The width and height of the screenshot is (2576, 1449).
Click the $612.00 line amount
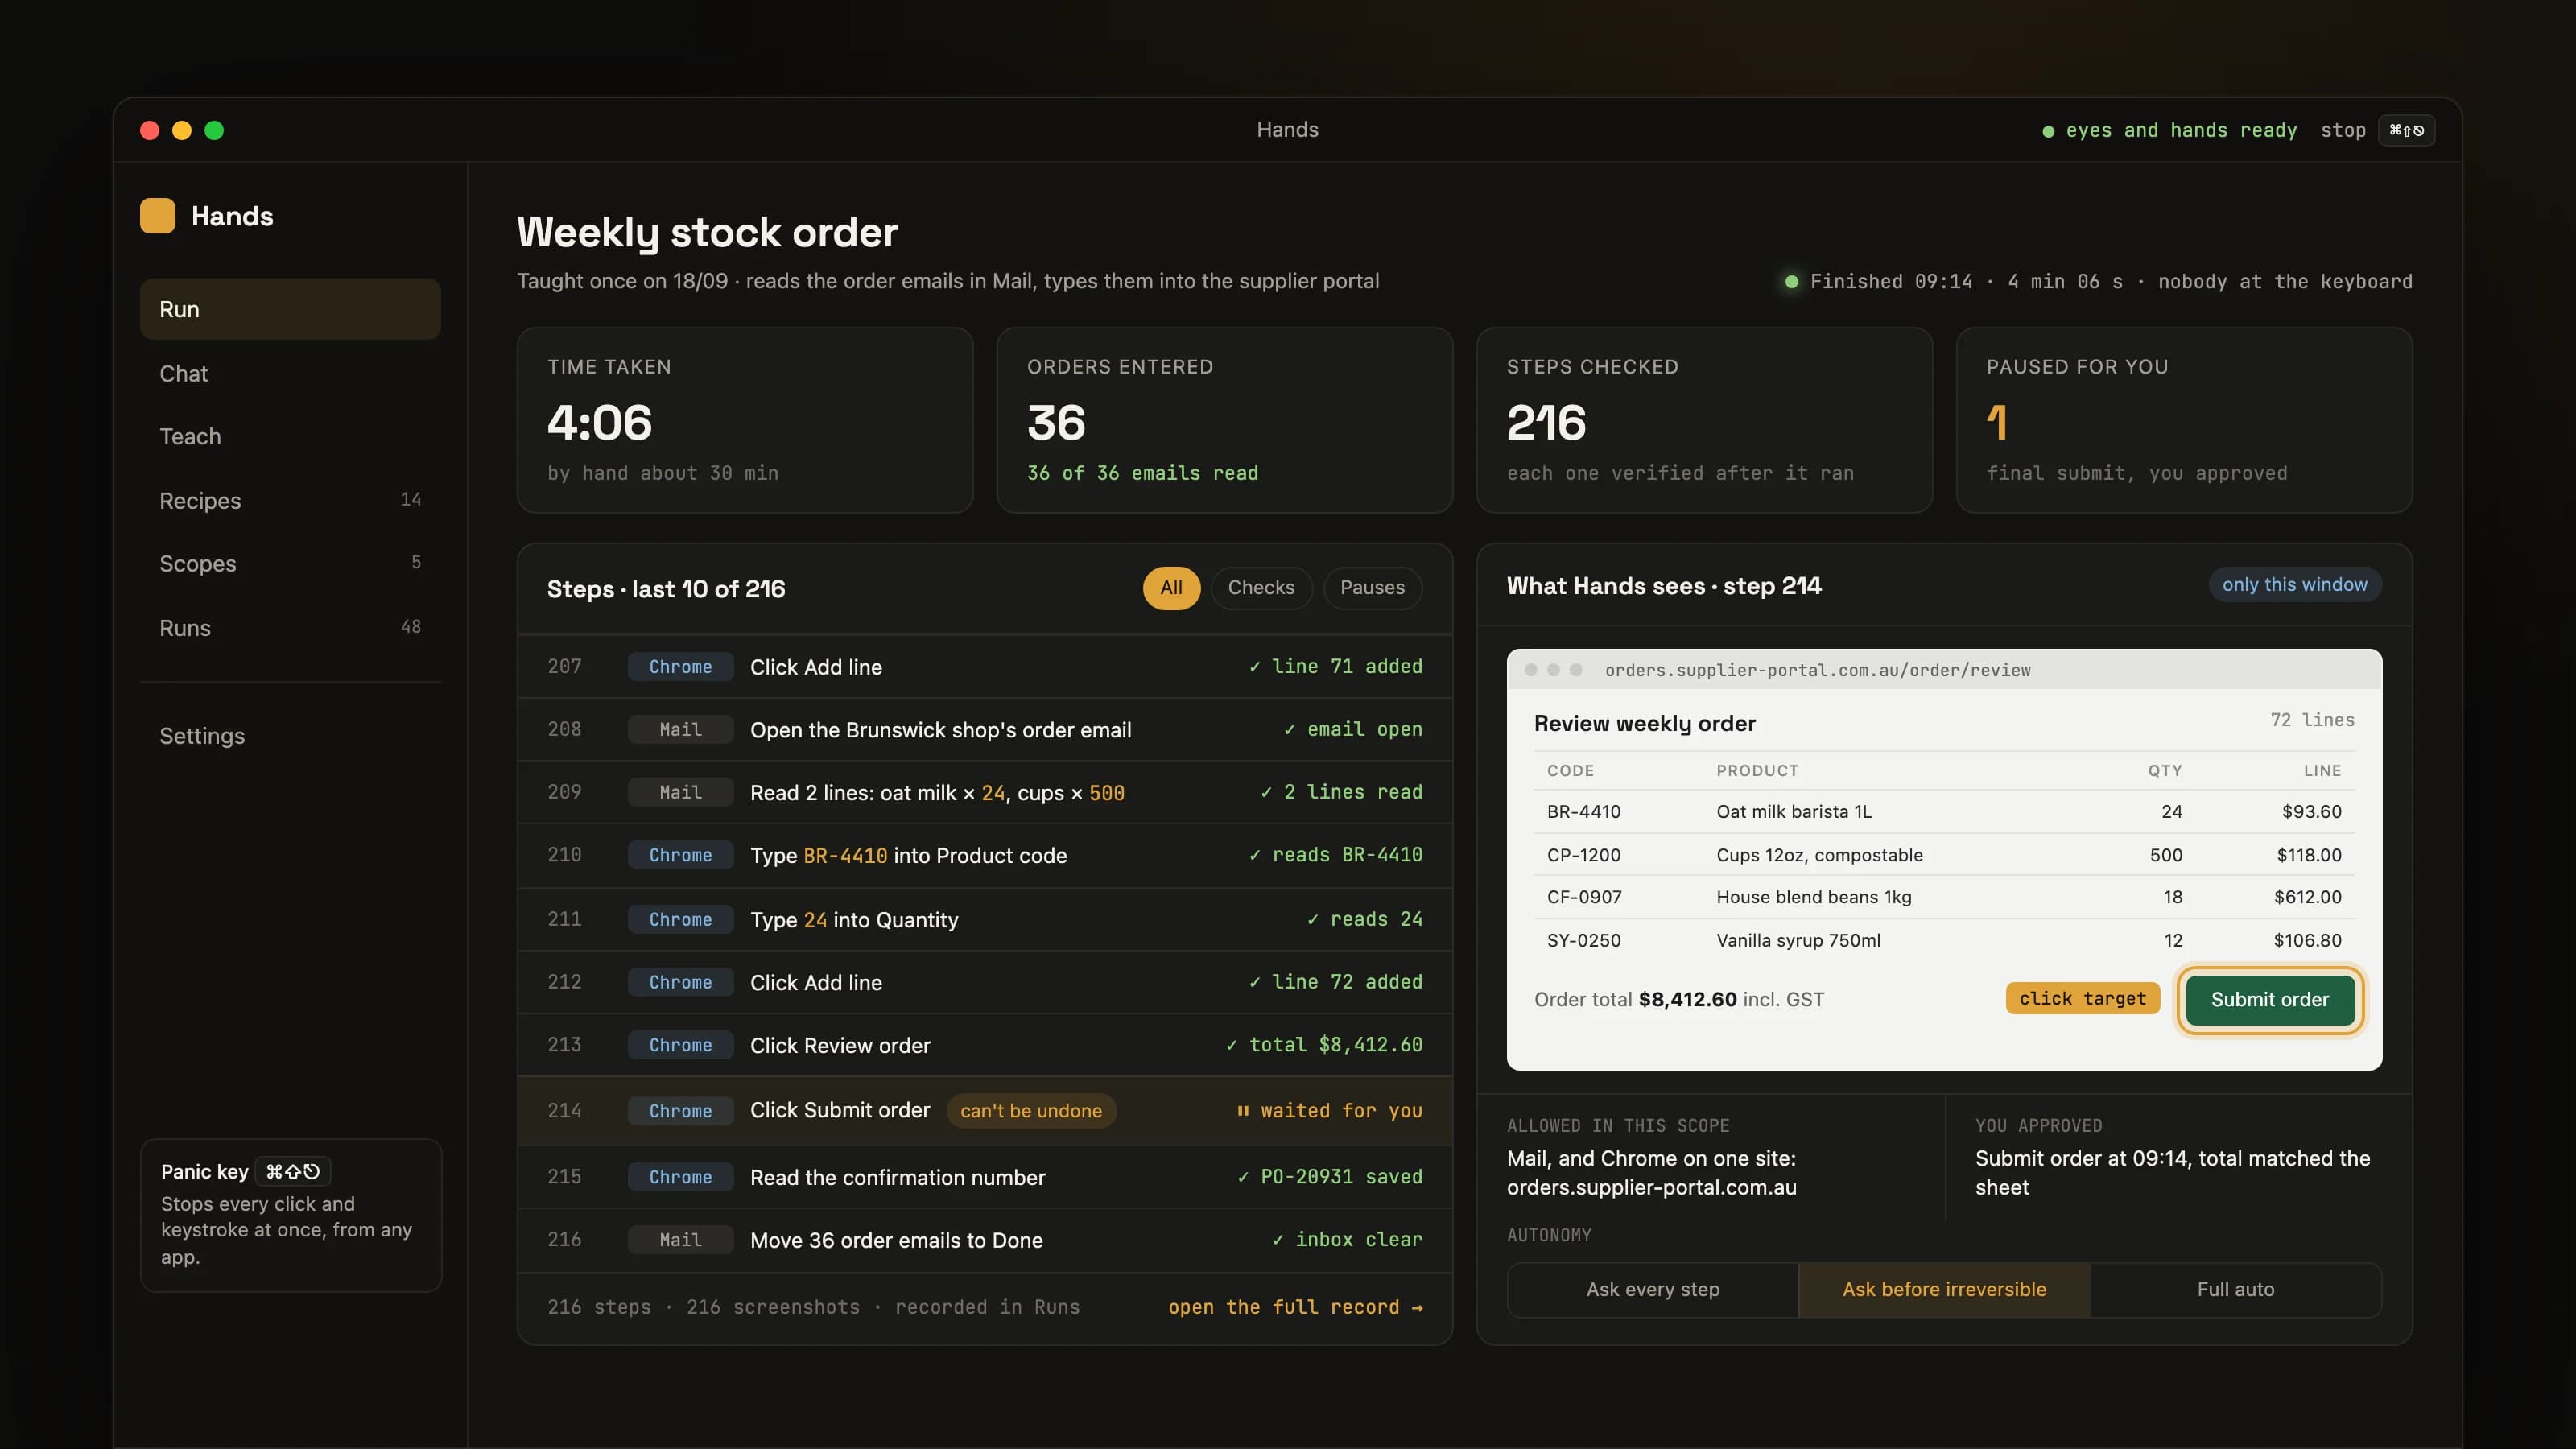(2307, 898)
